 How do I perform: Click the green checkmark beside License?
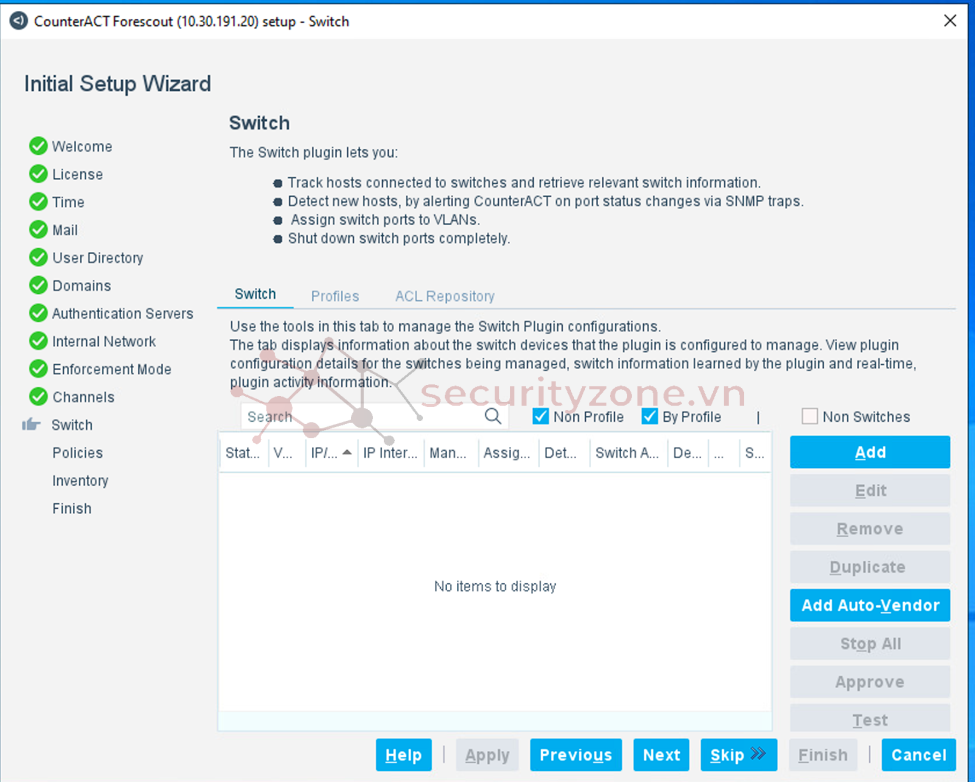pos(38,174)
